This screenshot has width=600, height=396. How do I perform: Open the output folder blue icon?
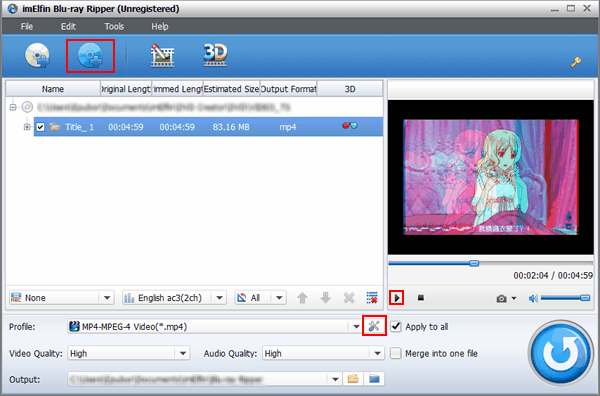click(x=374, y=379)
